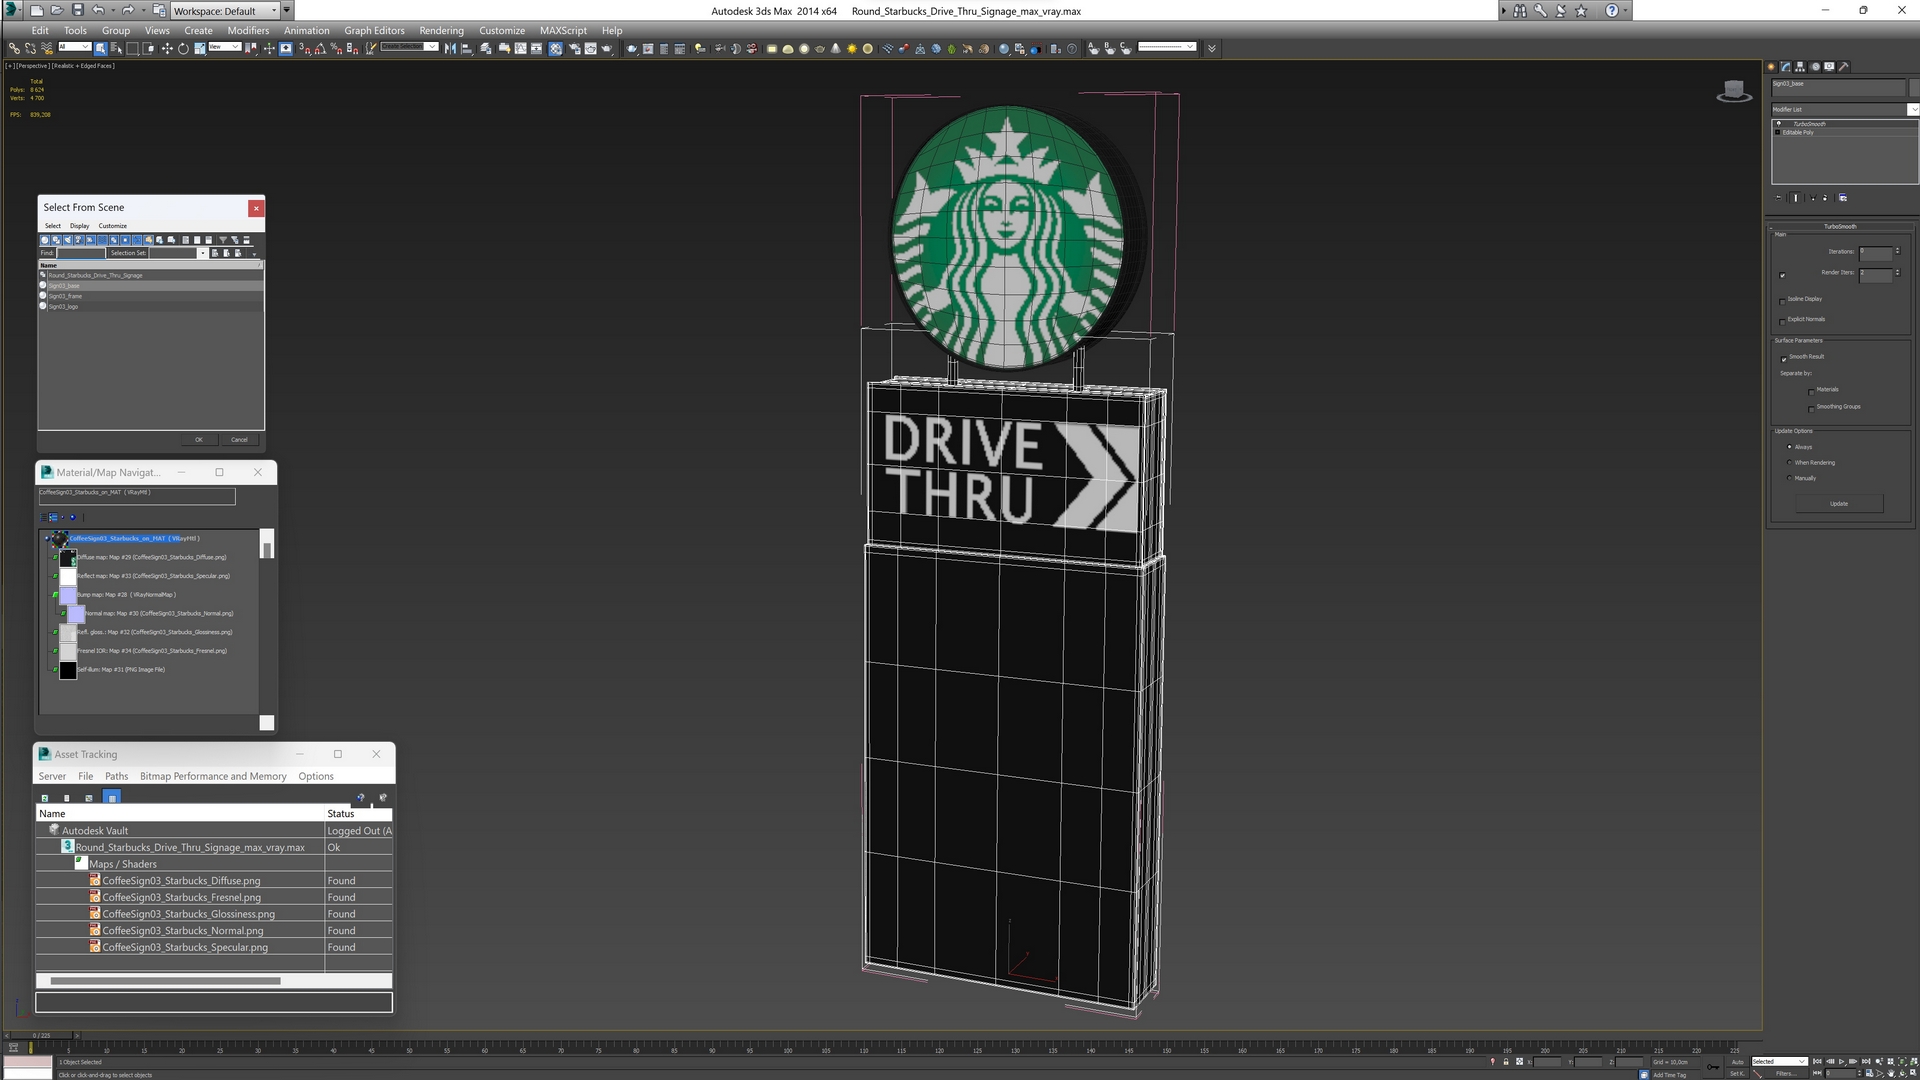Screen dimensions: 1920x1080
Task: Click the Save File icon in title bar
Action: (77, 11)
